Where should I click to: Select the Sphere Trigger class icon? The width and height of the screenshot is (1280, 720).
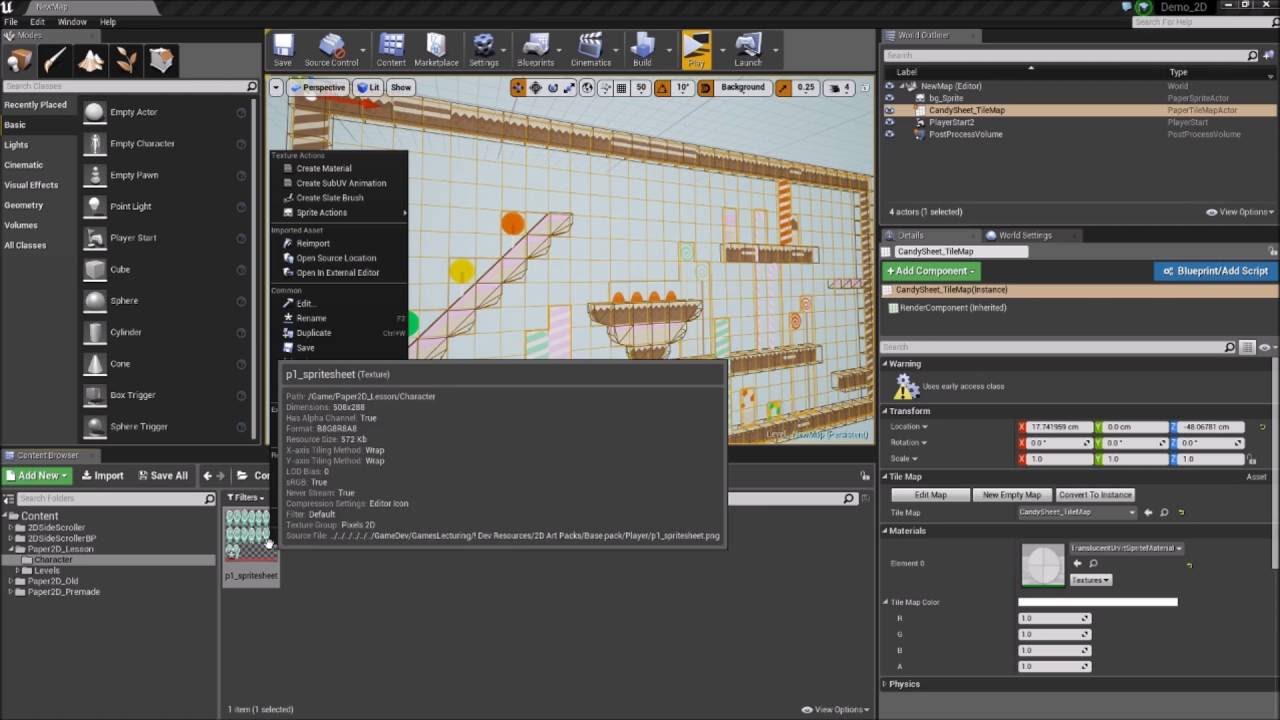(94, 426)
